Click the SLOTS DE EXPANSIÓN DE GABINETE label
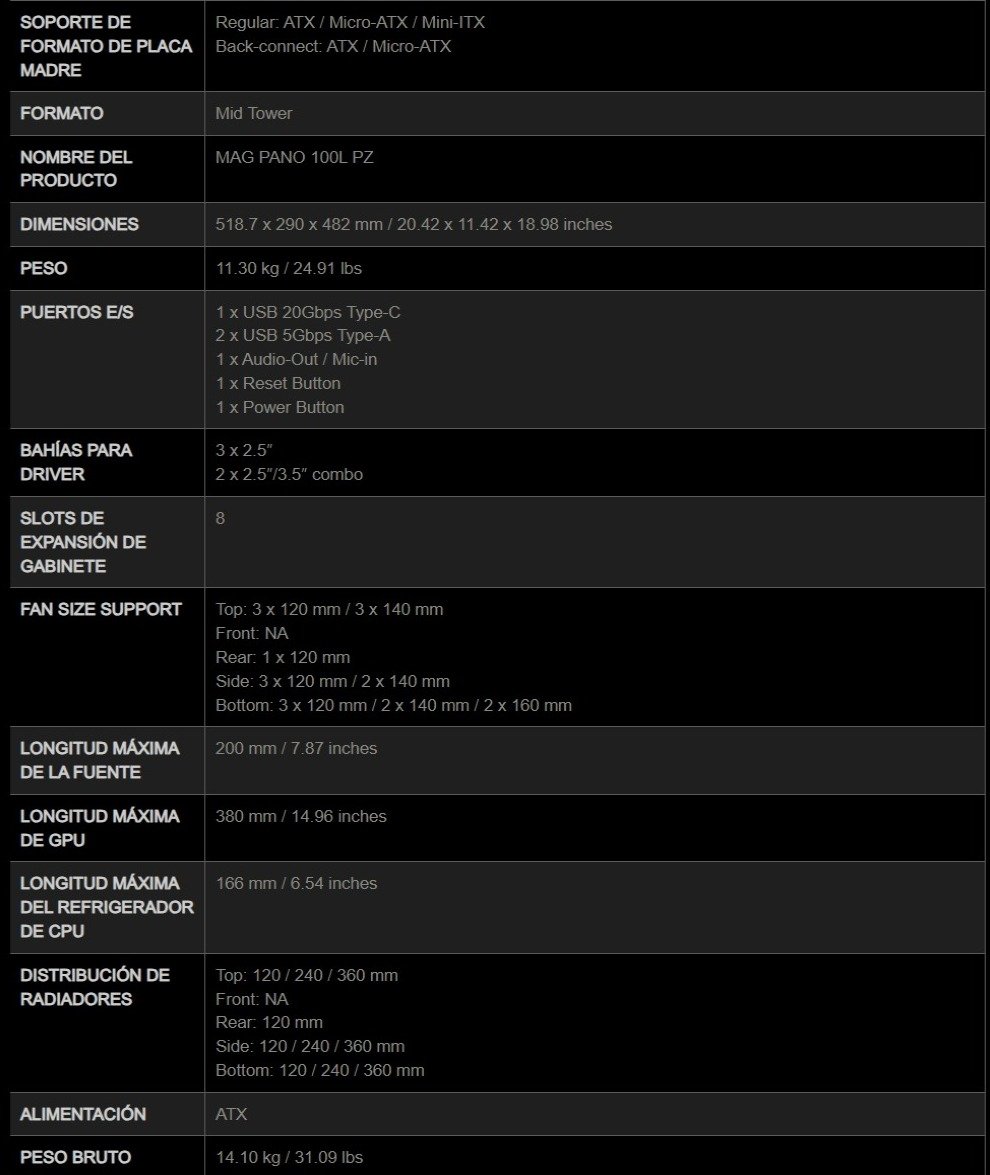The image size is (990, 1175). [83, 542]
